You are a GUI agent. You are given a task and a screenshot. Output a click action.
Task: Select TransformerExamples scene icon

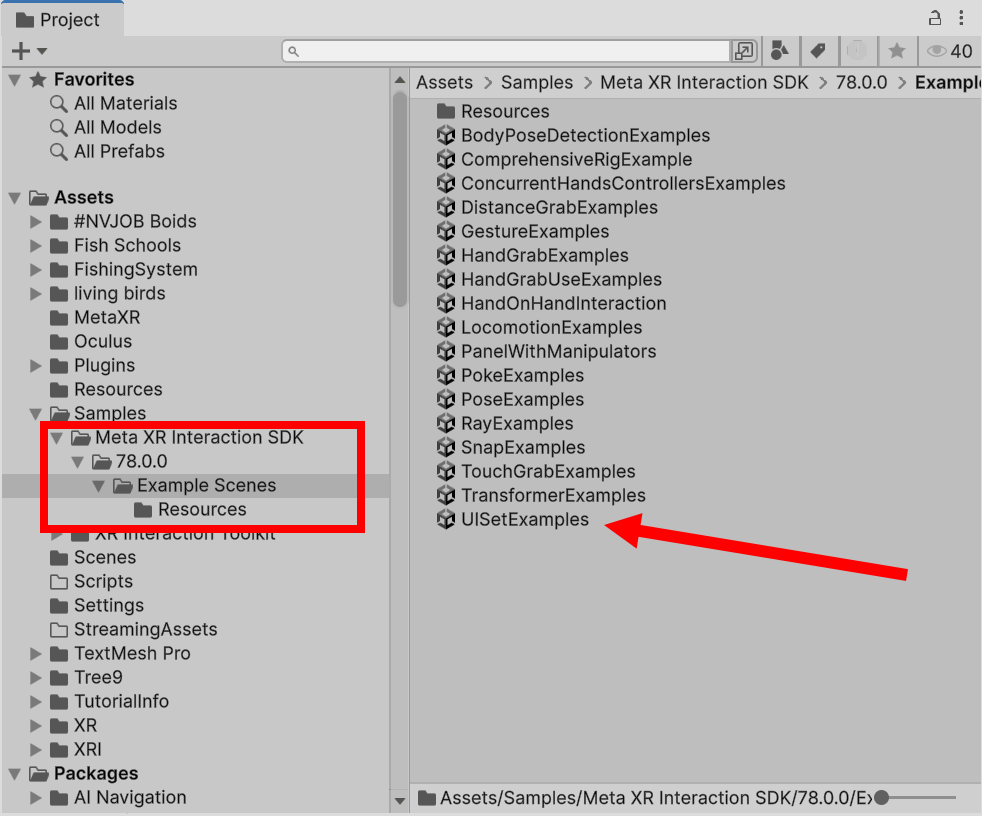446,495
